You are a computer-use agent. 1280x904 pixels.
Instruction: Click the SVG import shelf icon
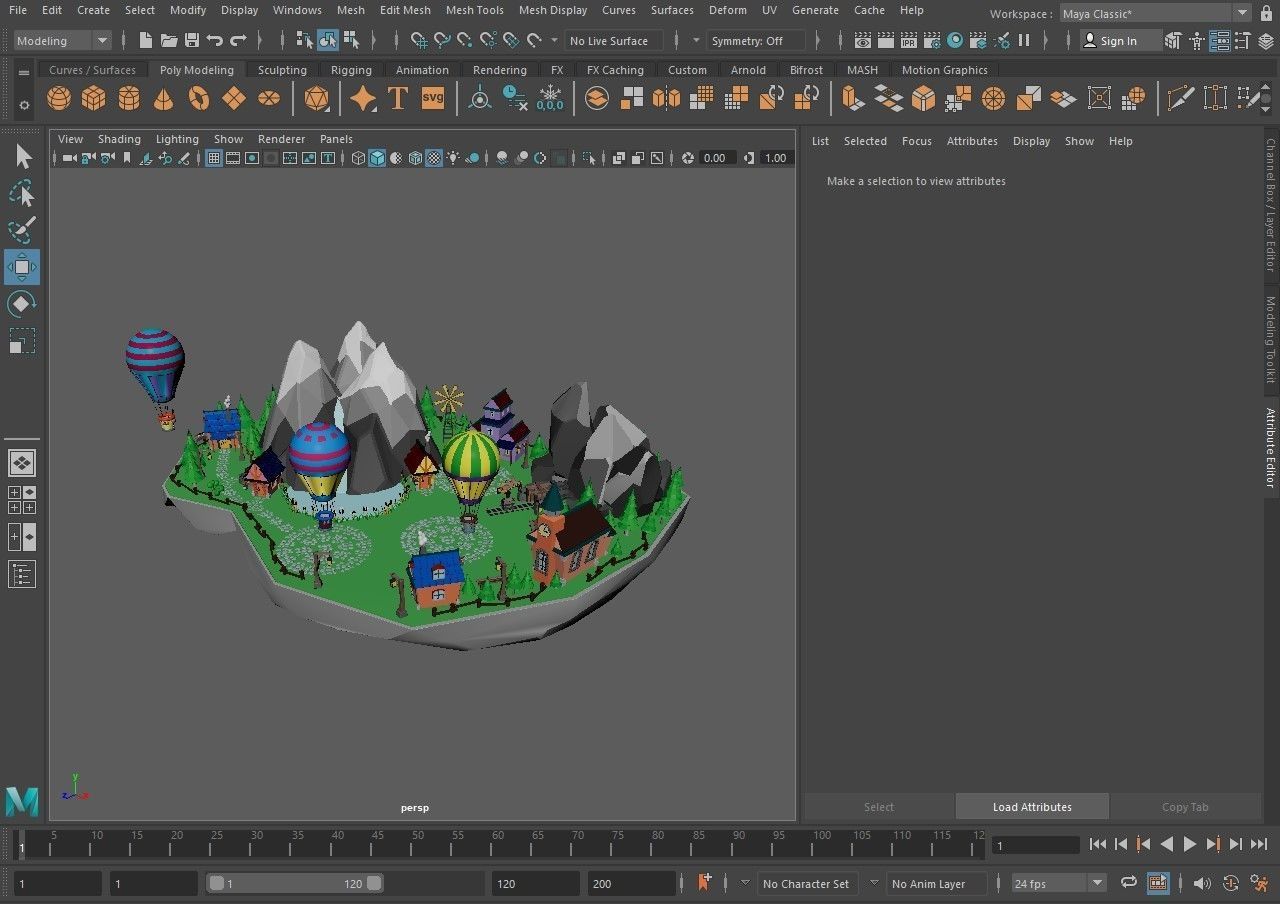tap(433, 98)
